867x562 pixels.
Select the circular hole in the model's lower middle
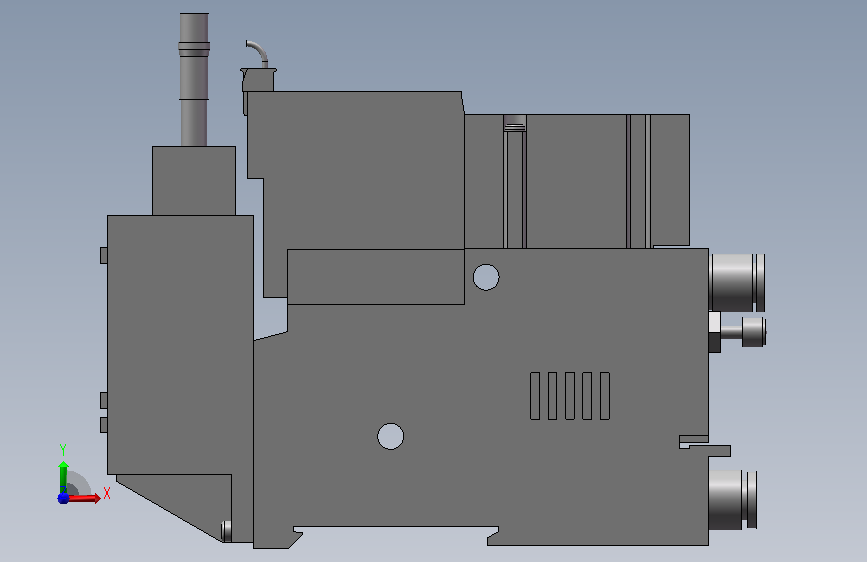click(390, 436)
